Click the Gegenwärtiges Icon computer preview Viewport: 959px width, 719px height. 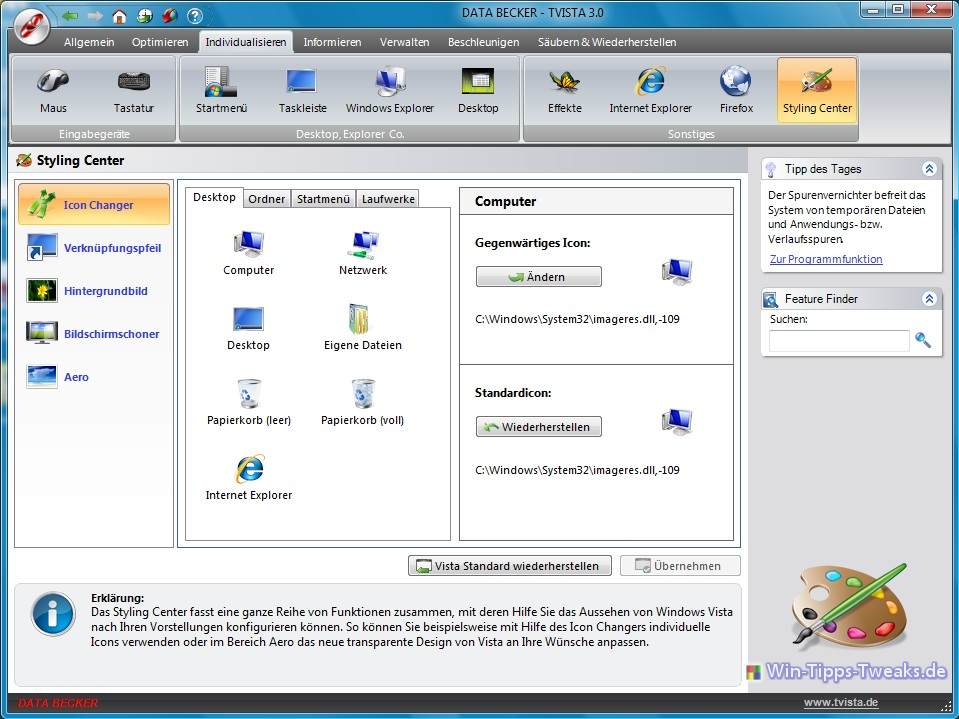pyautogui.click(x=677, y=272)
